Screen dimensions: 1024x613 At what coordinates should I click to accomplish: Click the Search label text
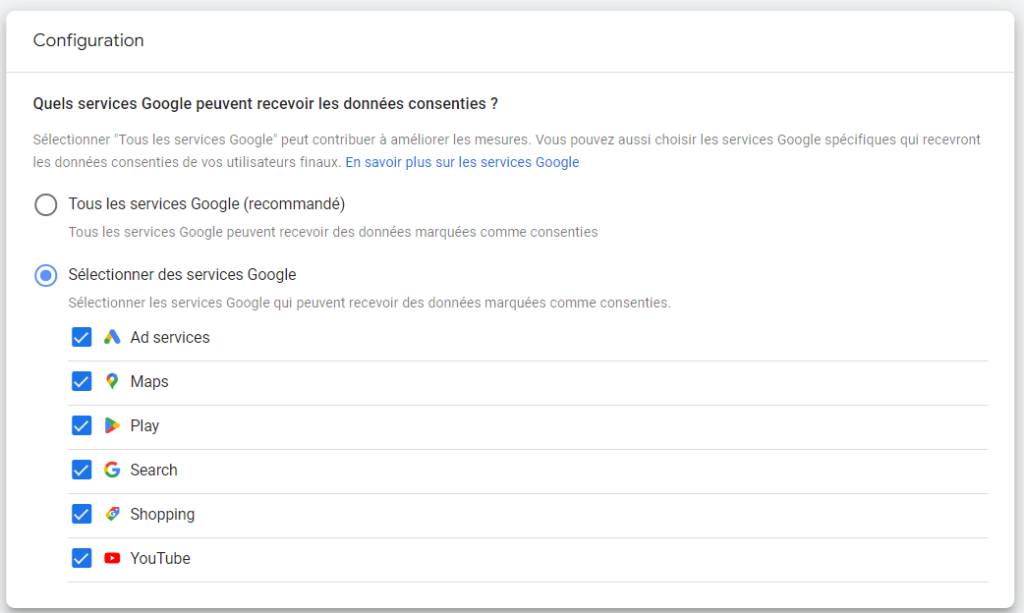tap(153, 470)
